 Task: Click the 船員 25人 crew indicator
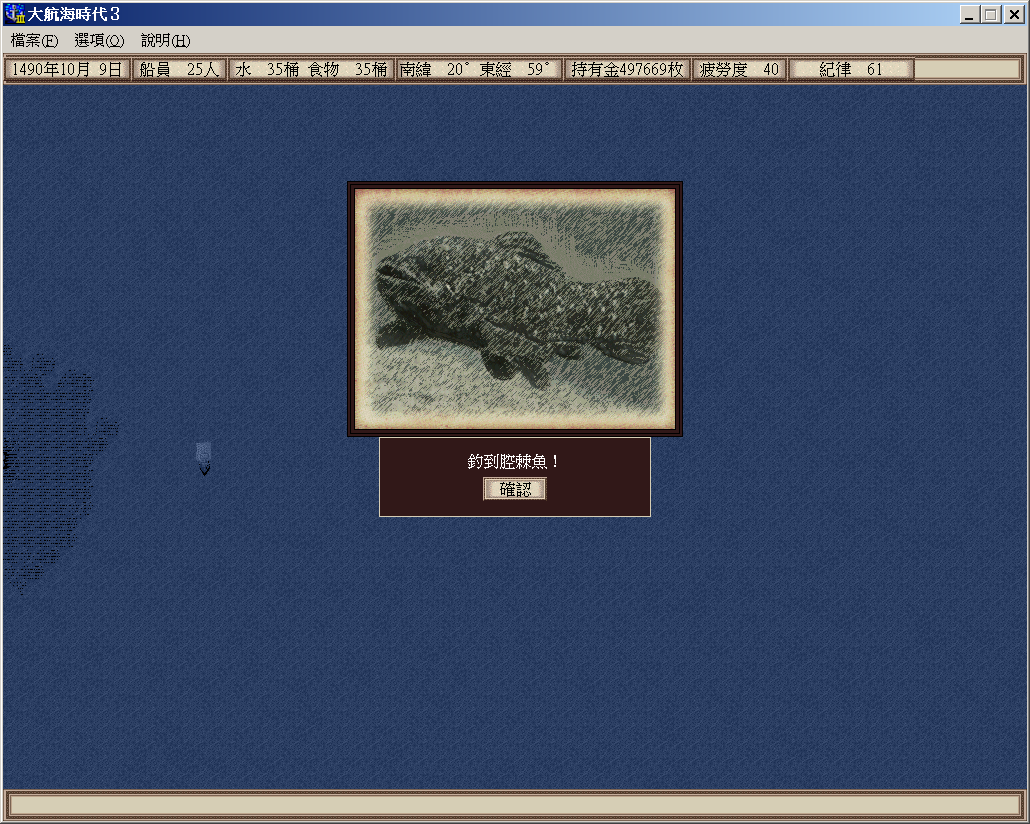tap(179, 70)
